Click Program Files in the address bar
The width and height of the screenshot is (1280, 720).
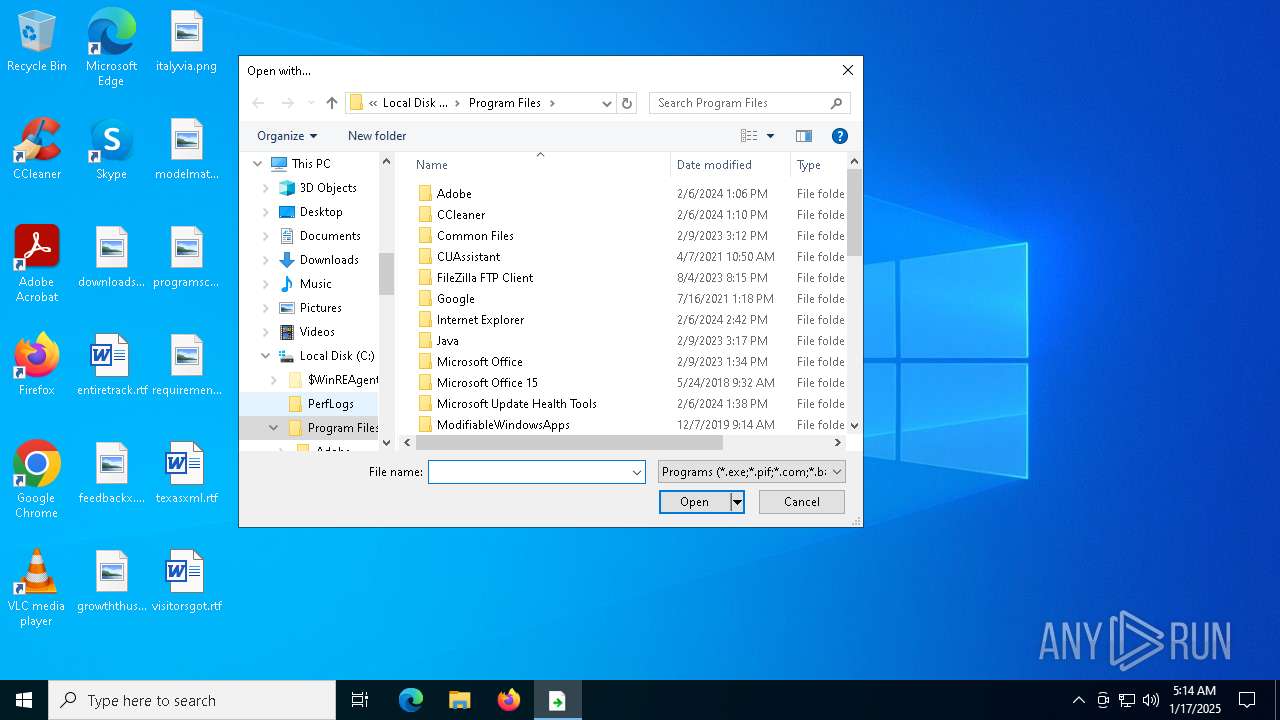(505, 103)
